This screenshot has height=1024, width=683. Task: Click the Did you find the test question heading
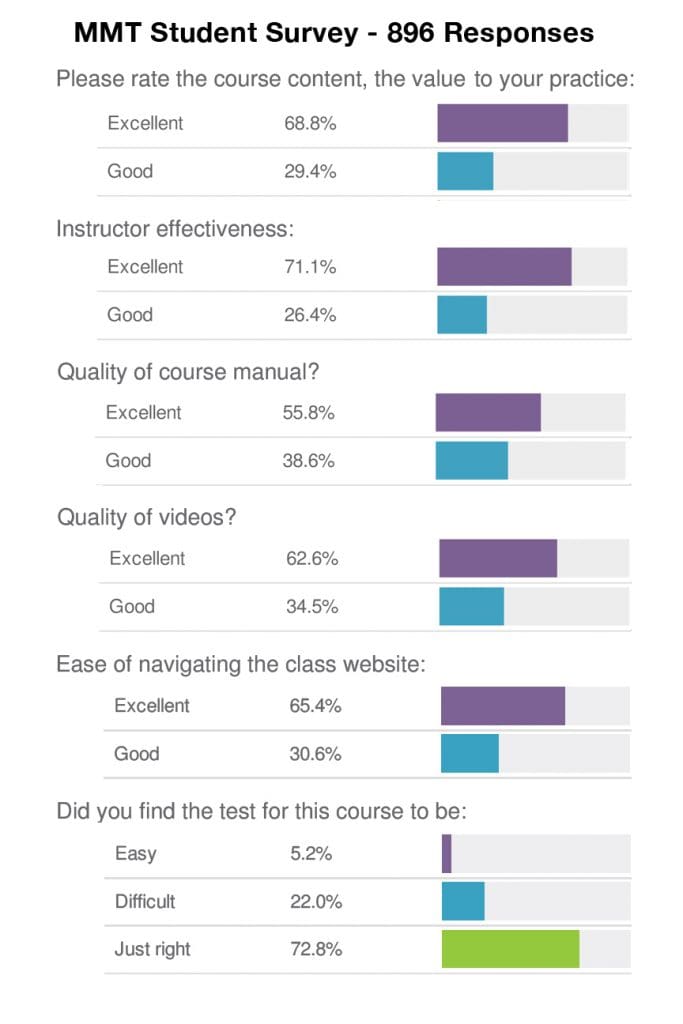coord(262,811)
